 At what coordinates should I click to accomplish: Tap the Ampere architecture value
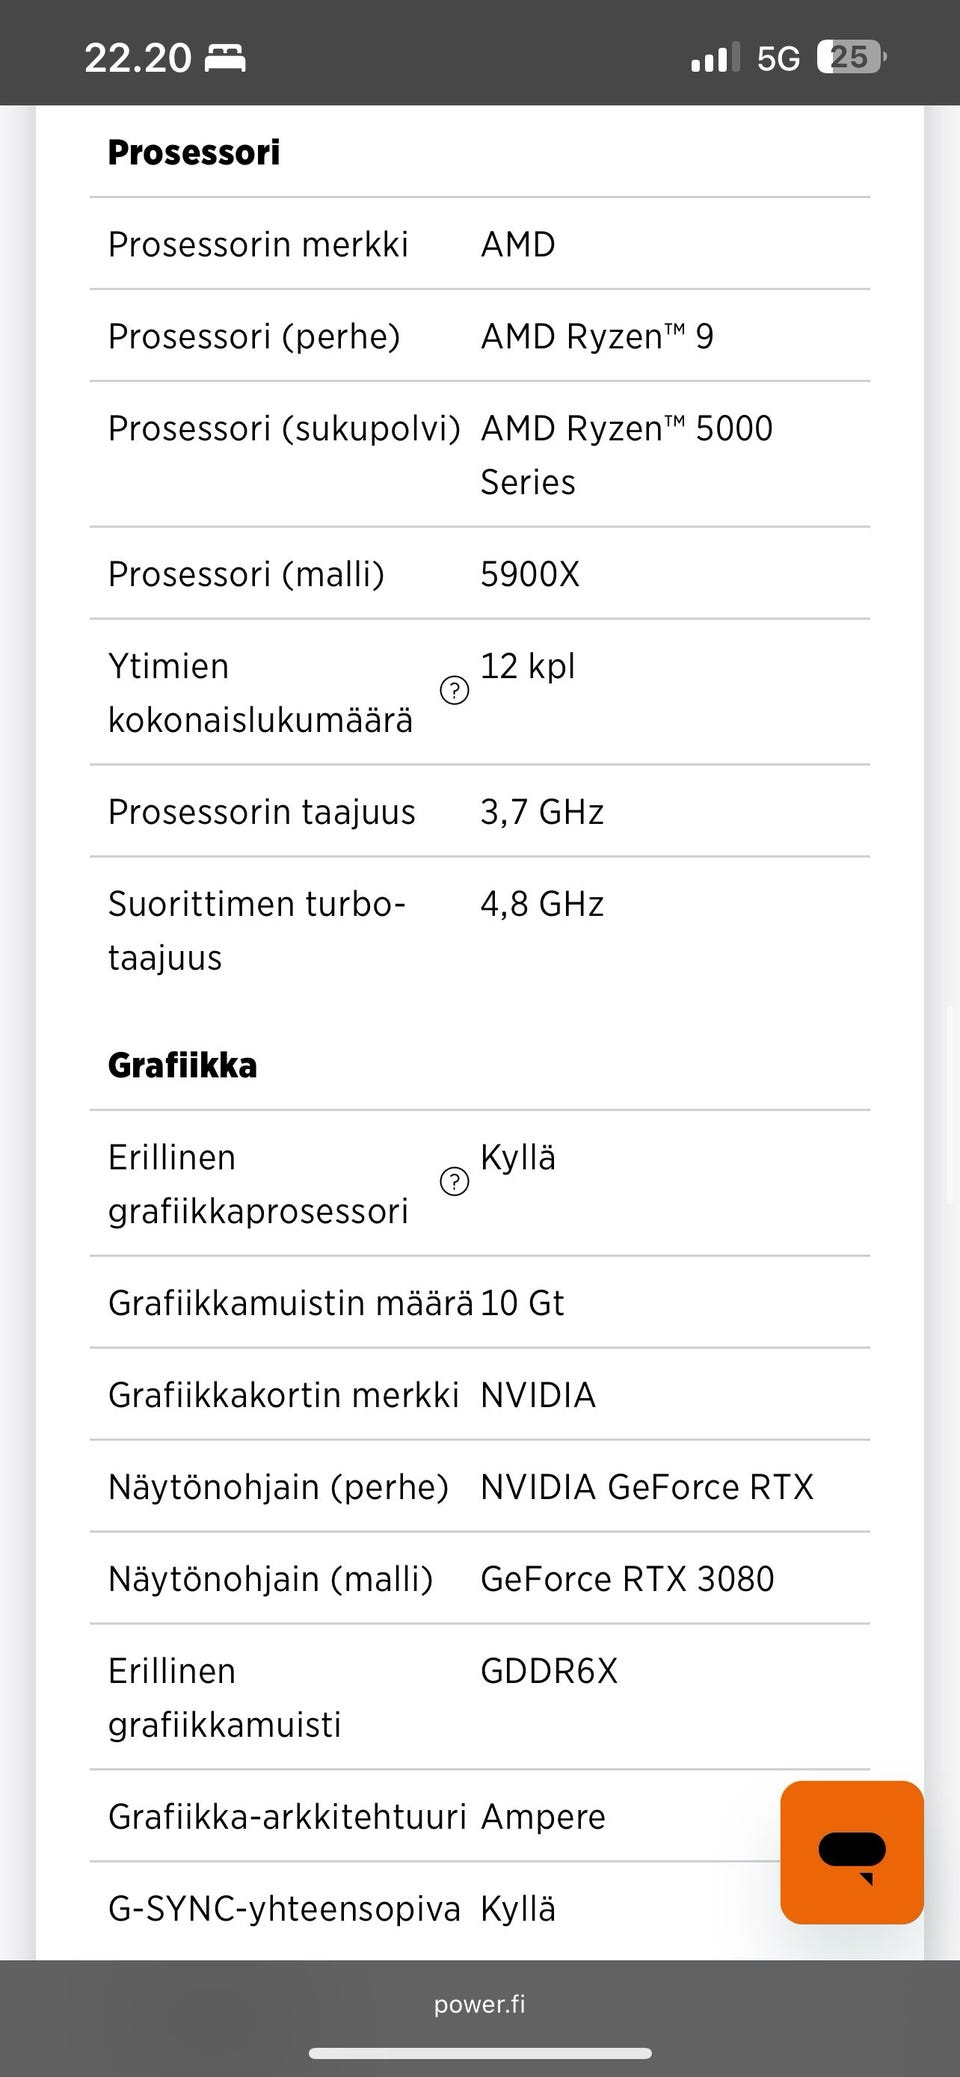[x=543, y=1817]
